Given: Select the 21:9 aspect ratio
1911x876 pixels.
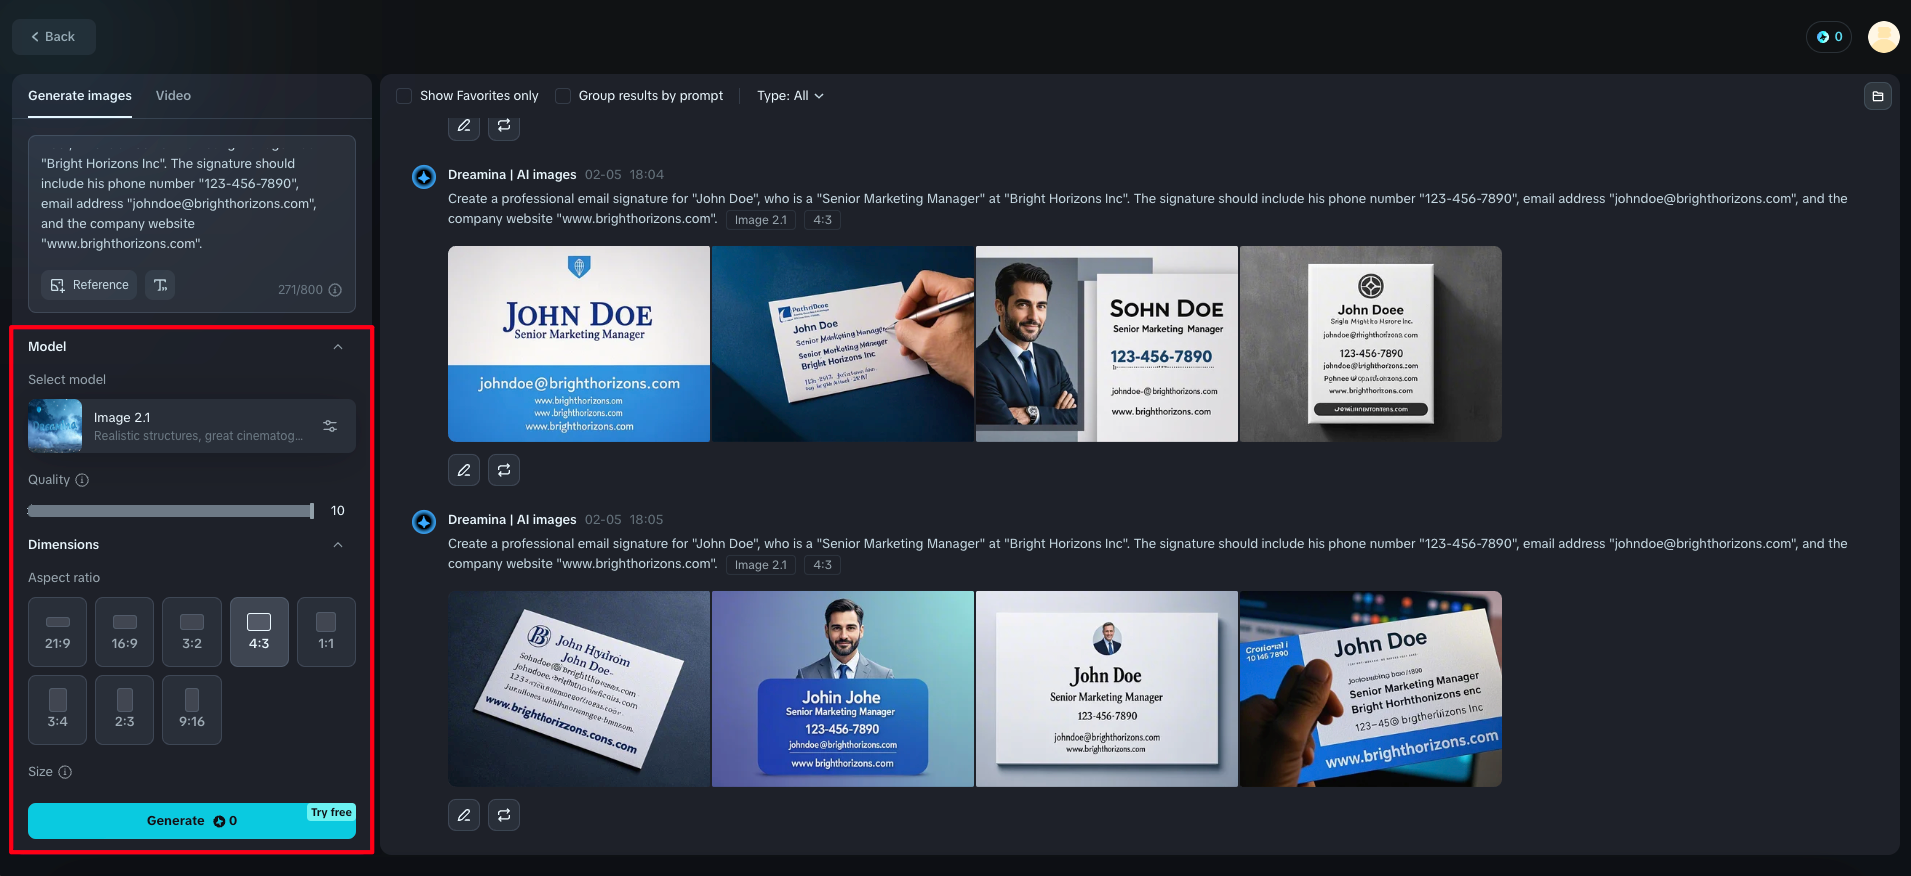Looking at the screenshot, I should [58, 632].
